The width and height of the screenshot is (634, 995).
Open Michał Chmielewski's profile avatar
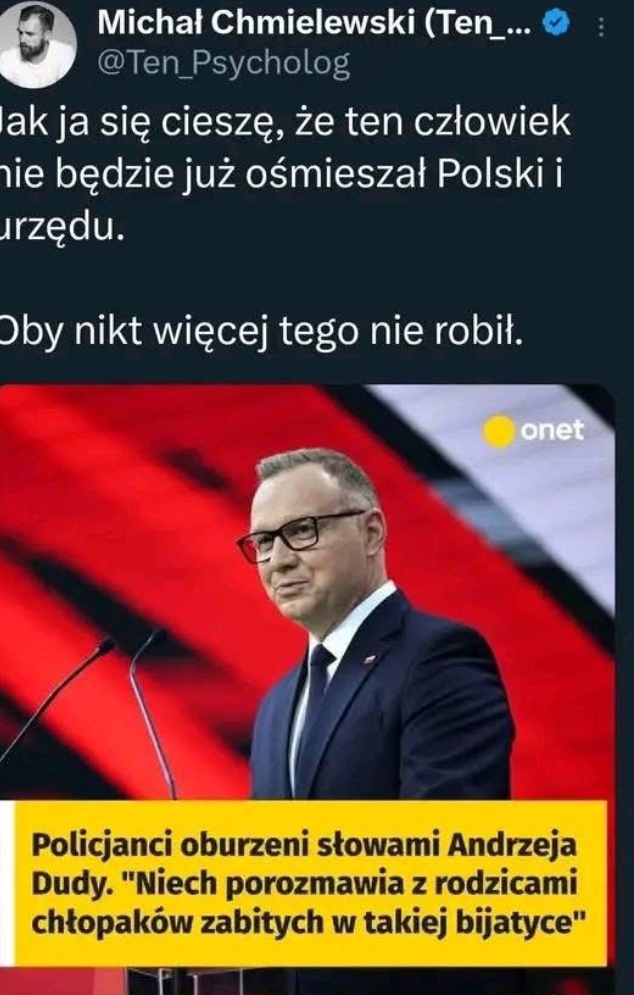(36, 44)
